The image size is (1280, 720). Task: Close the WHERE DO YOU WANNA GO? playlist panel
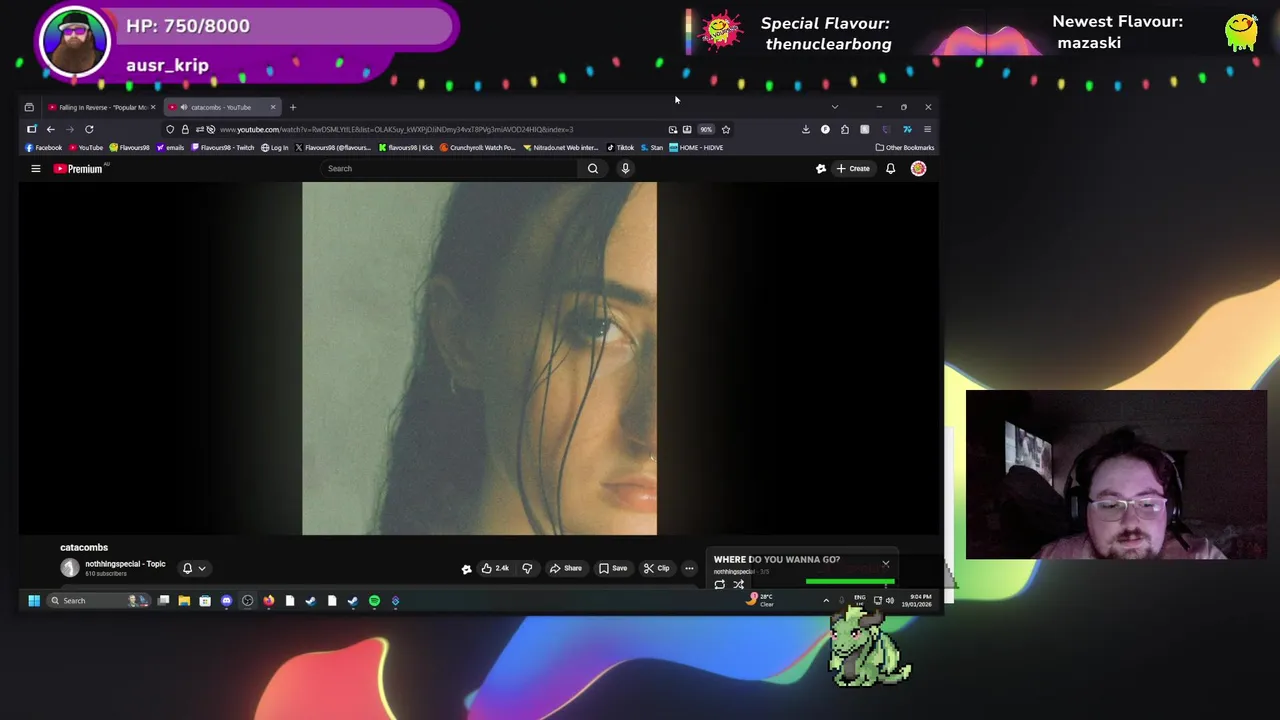[885, 564]
